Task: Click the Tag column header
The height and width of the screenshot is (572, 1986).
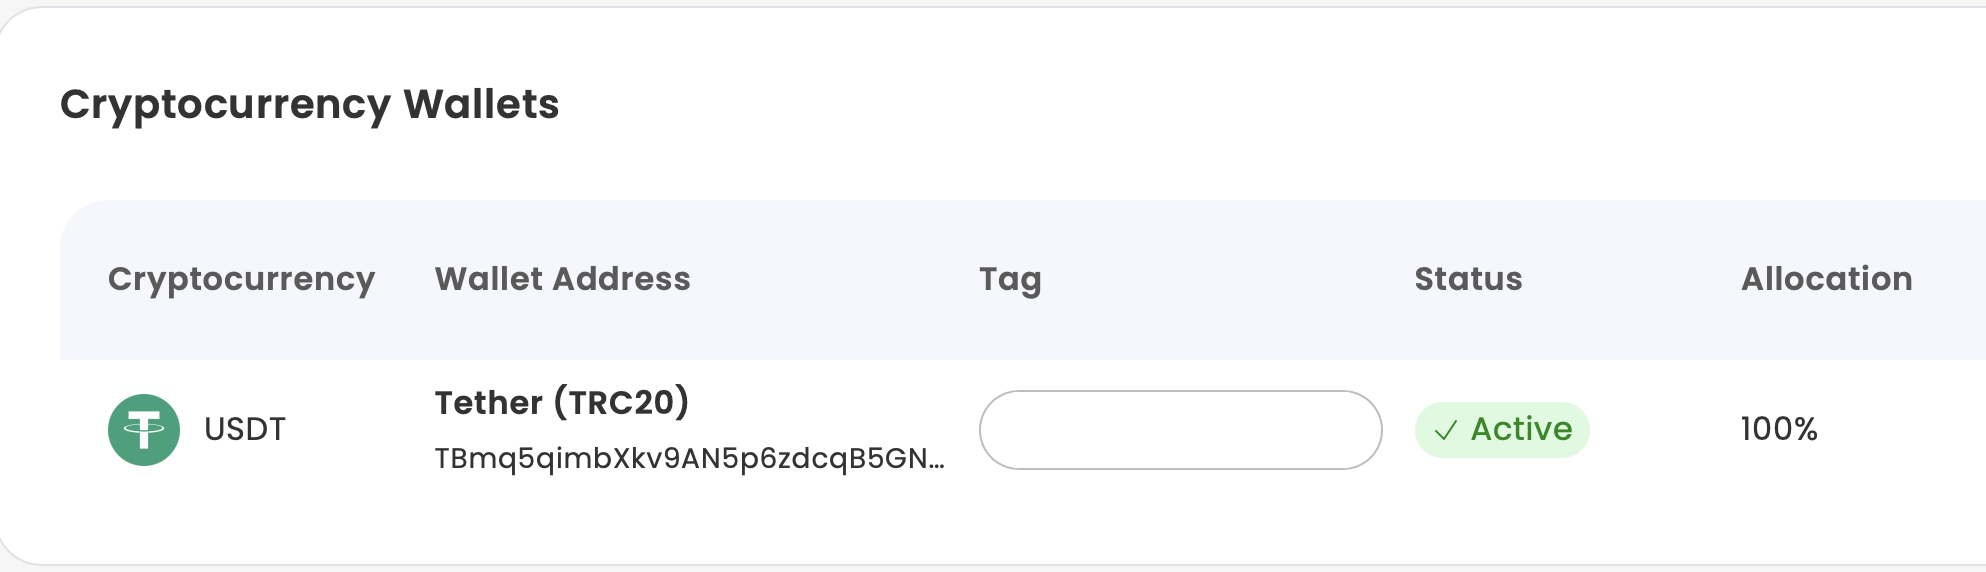Action: tap(1010, 280)
